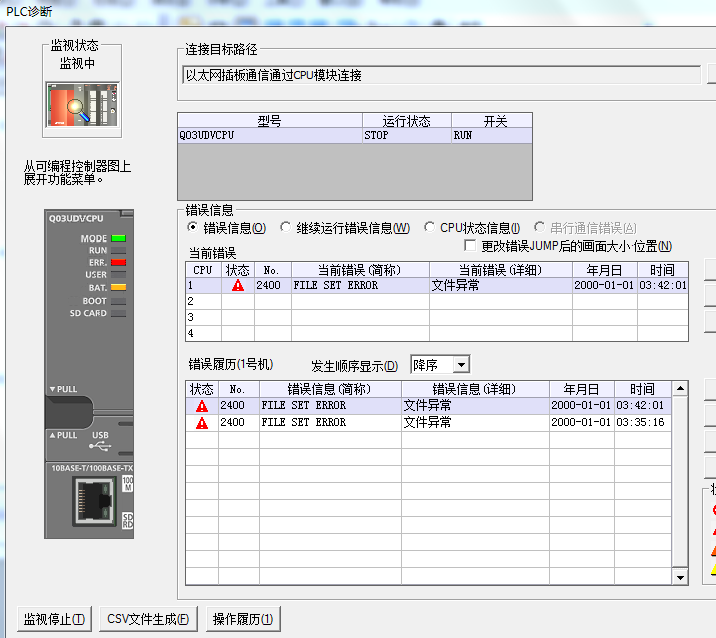Image resolution: width=716 pixels, height=638 pixels.
Task: Select the Q03UDVCPU row in module table
Action: click(x=354, y=135)
